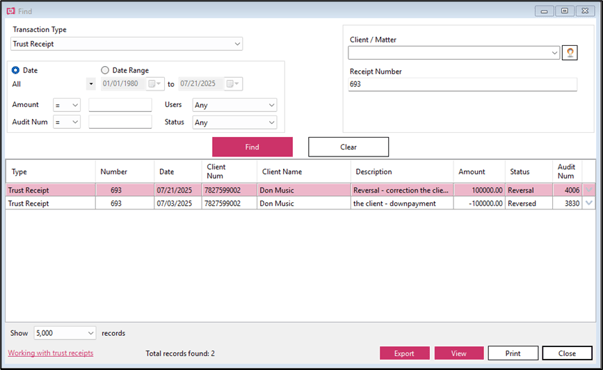The image size is (603, 370).
Task: Click the 100000.00 amount cell
Action: [479, 190]
